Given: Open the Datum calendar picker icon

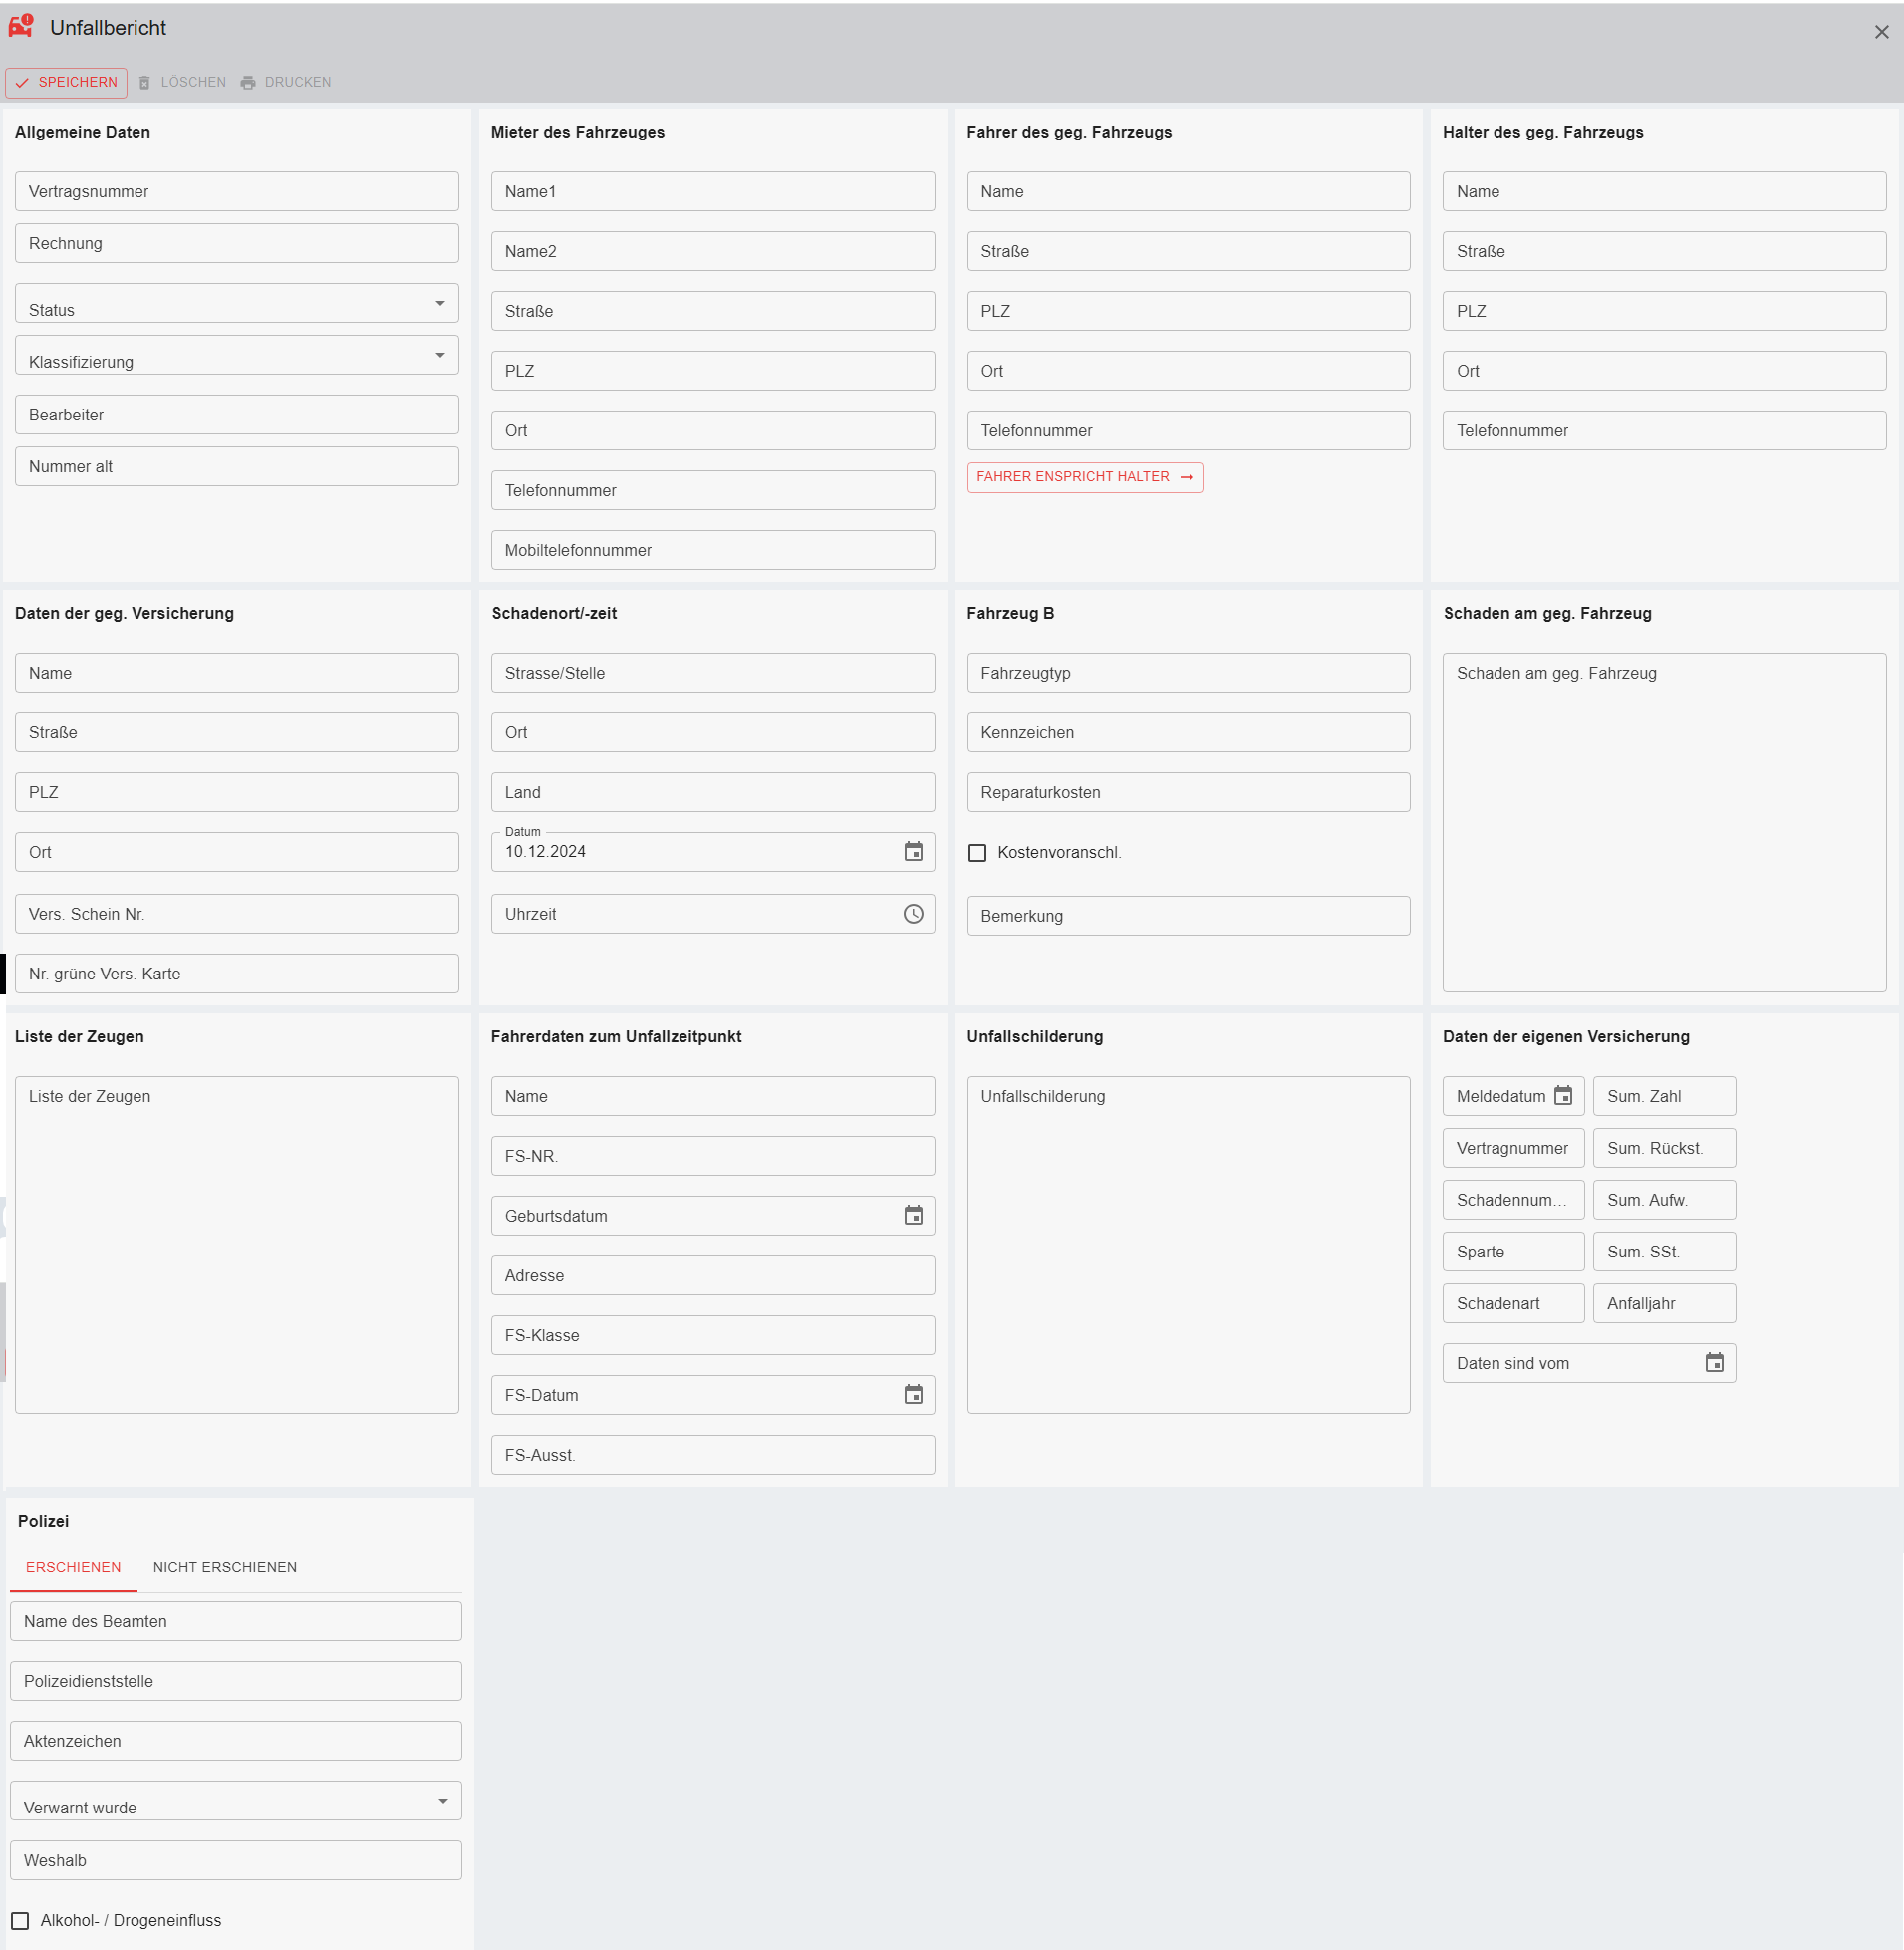Looking at the screenshot, I should coord(913,851).
